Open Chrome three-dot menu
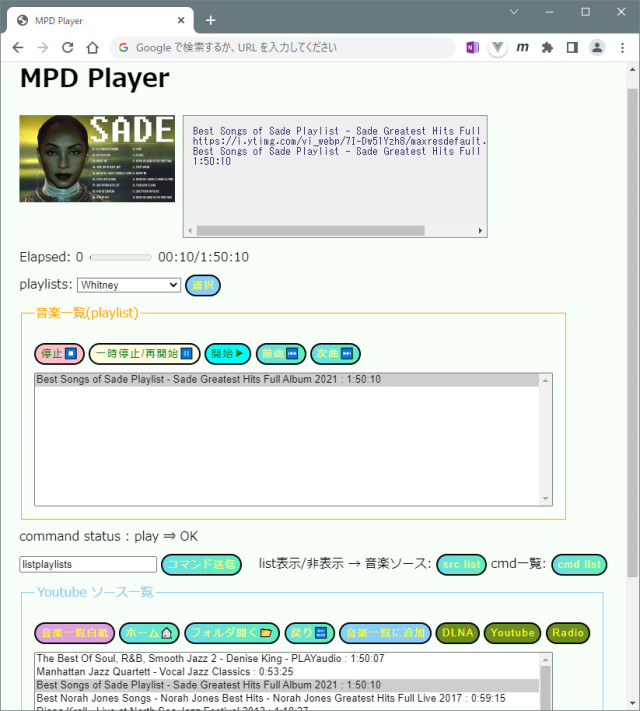Image resolution: width=640 pixels, height=711 pixels. pos(622,48)
